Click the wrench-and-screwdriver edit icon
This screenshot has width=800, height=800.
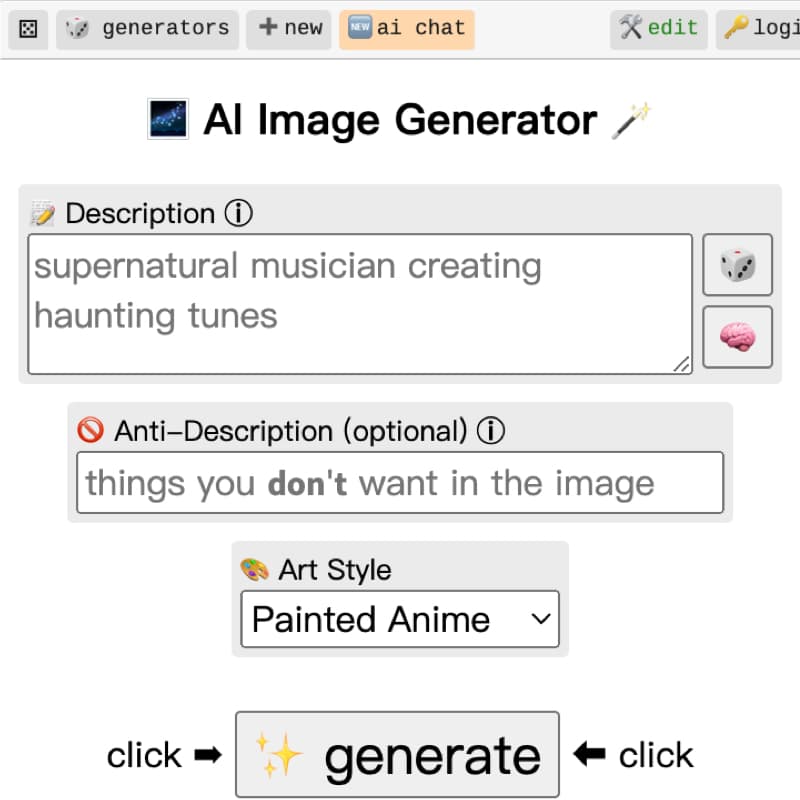pyautogui.click(x=632, y=28)
